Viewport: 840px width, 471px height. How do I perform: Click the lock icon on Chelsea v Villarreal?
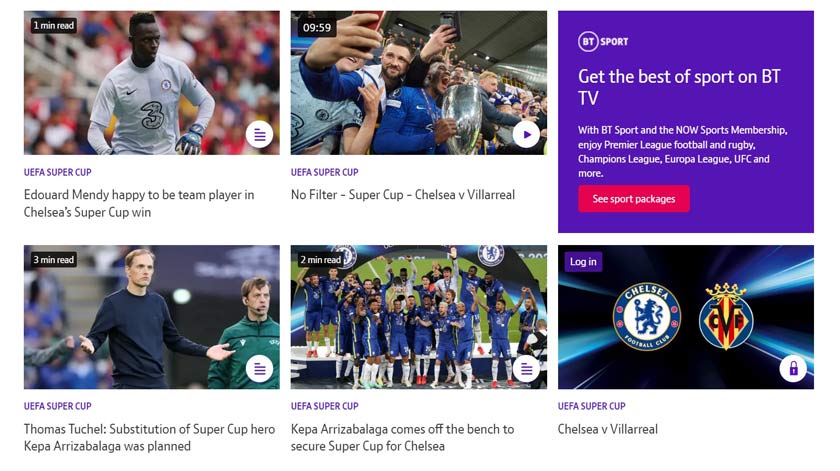[793, 368]
